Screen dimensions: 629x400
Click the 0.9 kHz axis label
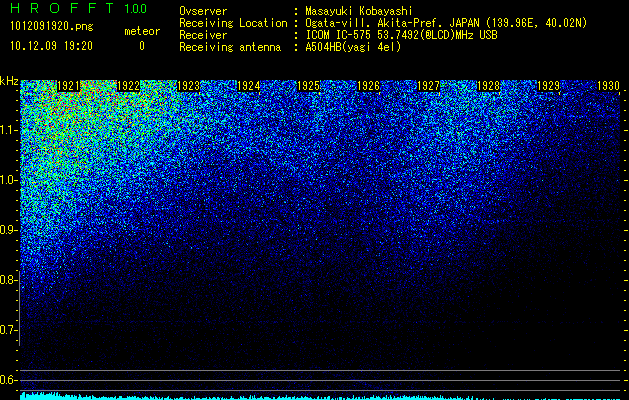[x=7, y=230]
